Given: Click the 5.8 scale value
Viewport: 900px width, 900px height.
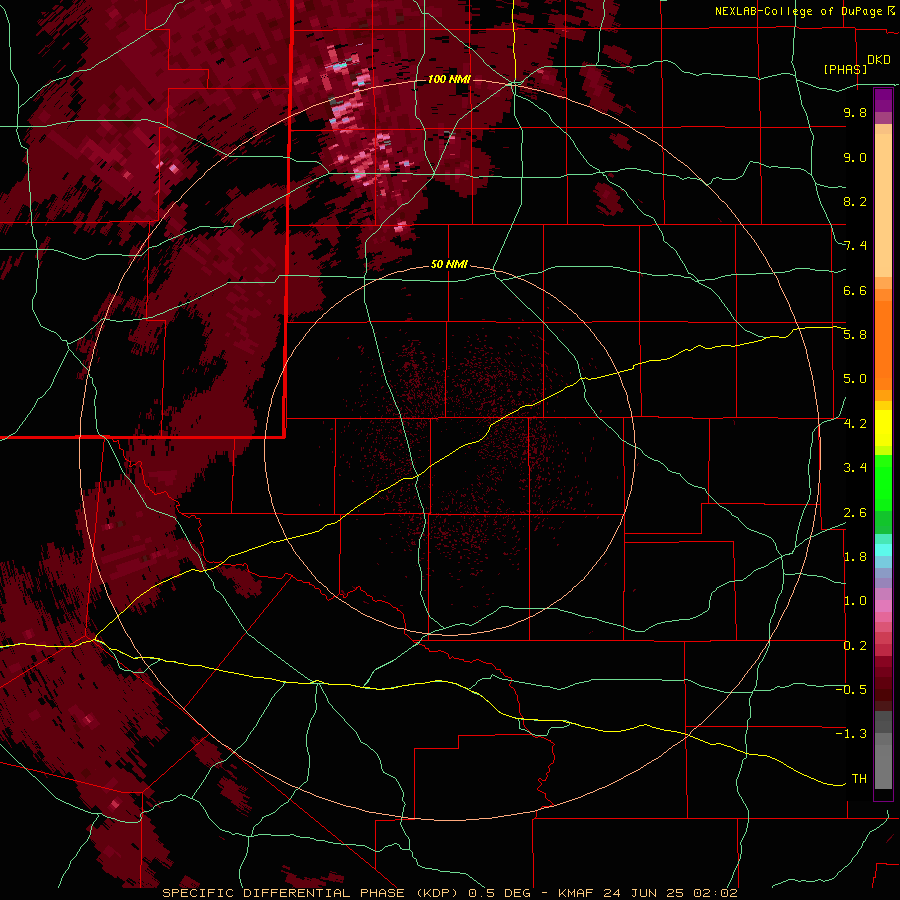Looking at the screenshot, I should pos(855,335).
